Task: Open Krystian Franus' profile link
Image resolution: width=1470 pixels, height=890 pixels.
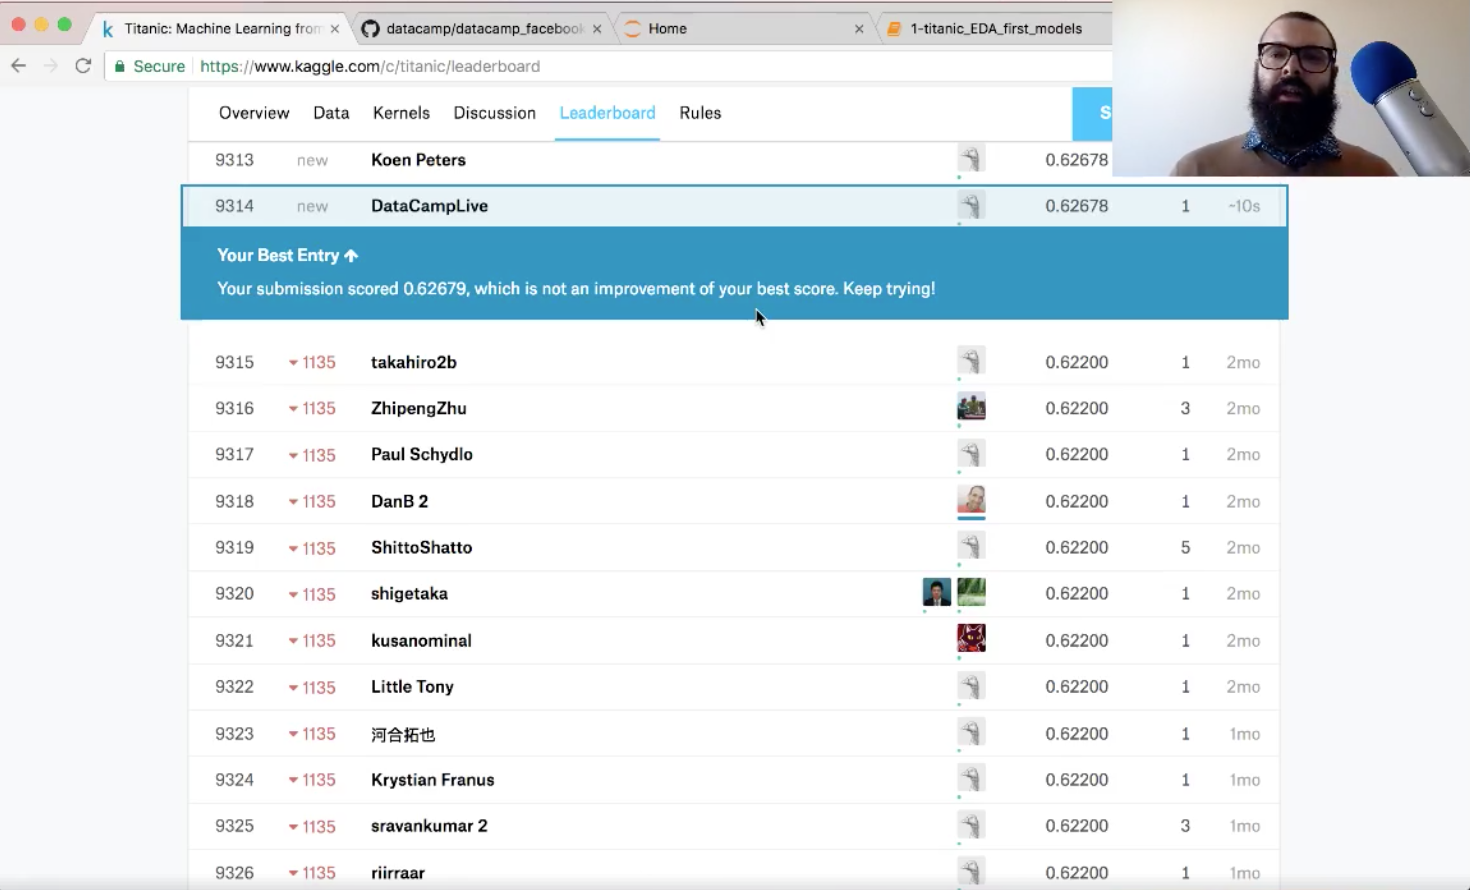Action: (x=432, y=779)
